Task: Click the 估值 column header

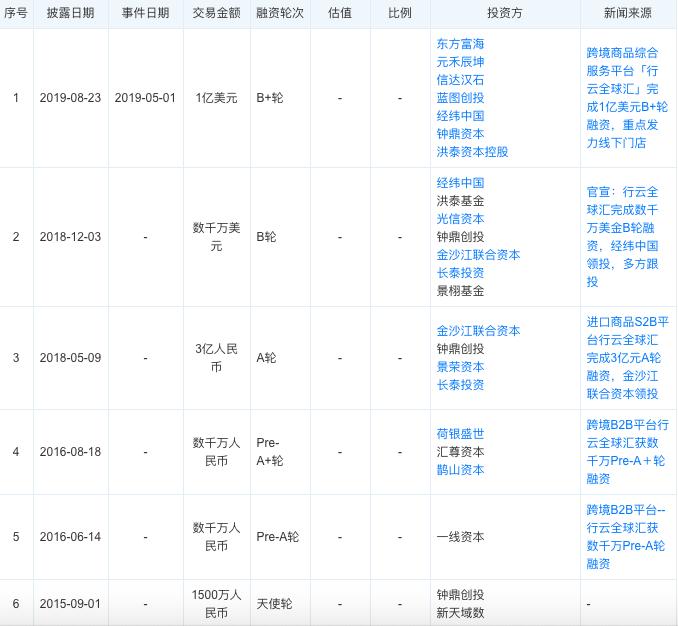Action: pos(340,13)
